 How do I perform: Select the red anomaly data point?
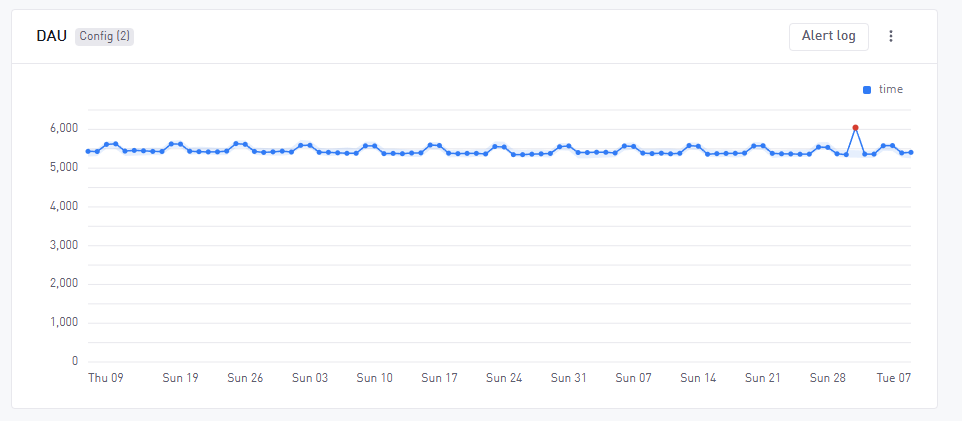(x=855, y=128)
